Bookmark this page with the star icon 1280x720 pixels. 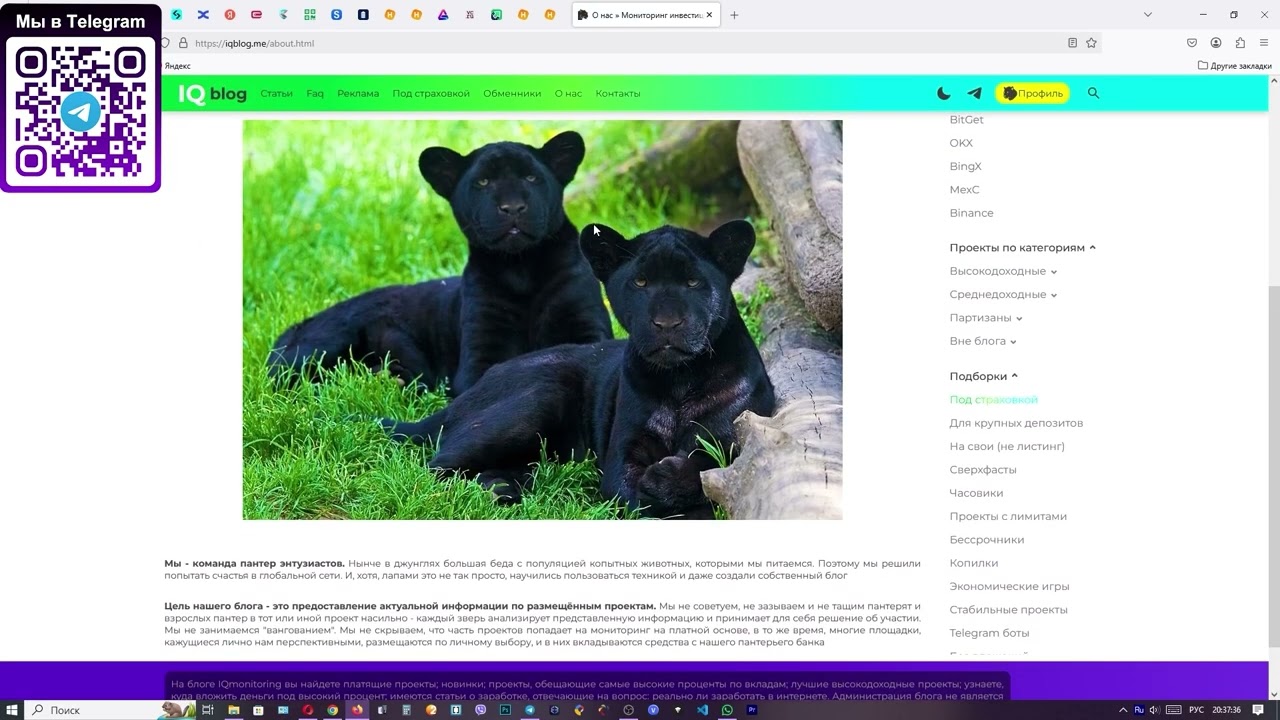1091,43
